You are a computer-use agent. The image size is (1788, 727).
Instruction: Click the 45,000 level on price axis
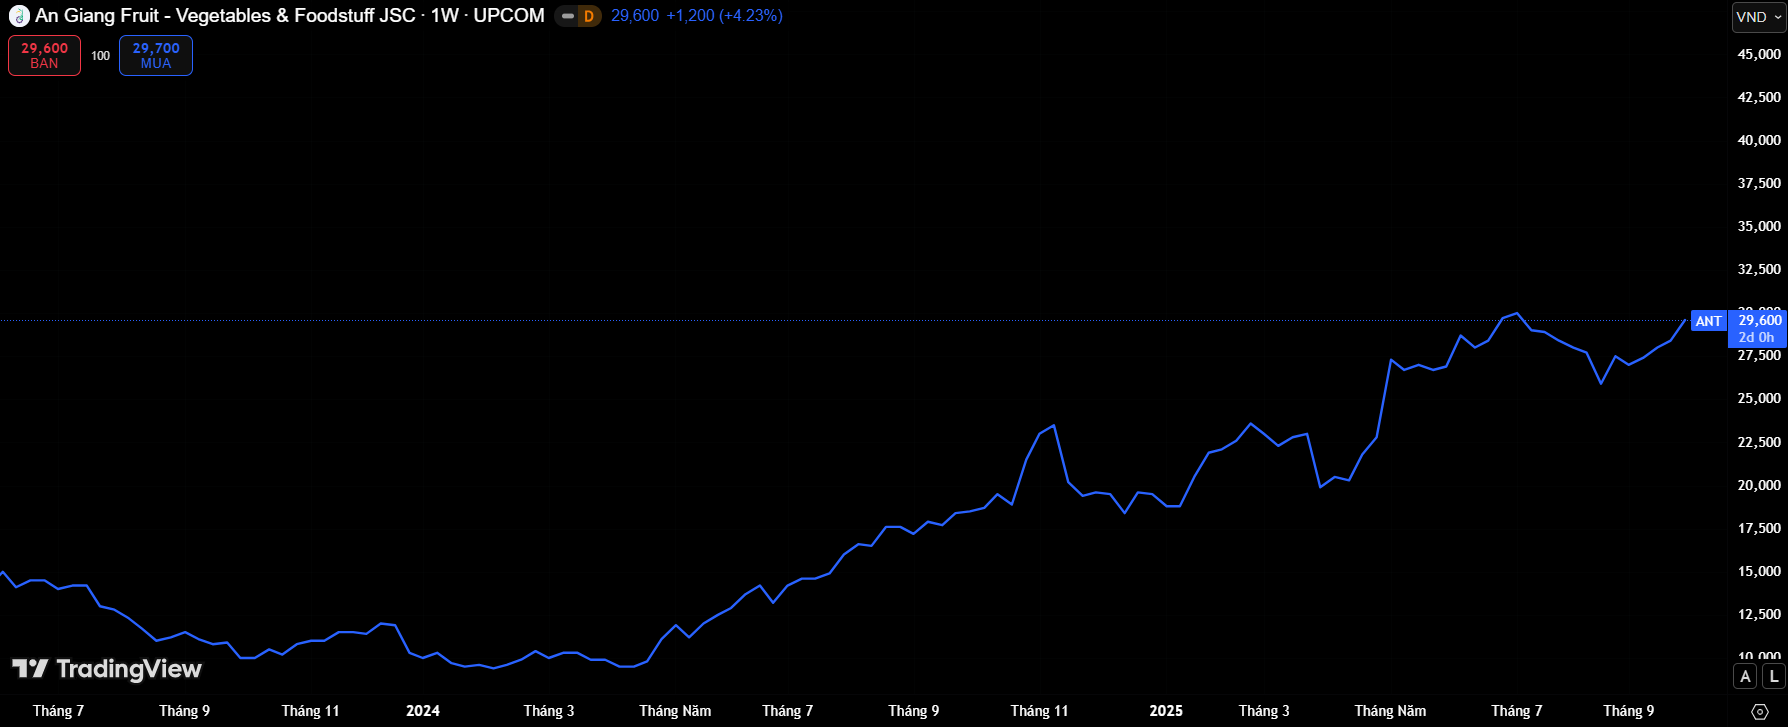coord(1759,54)
